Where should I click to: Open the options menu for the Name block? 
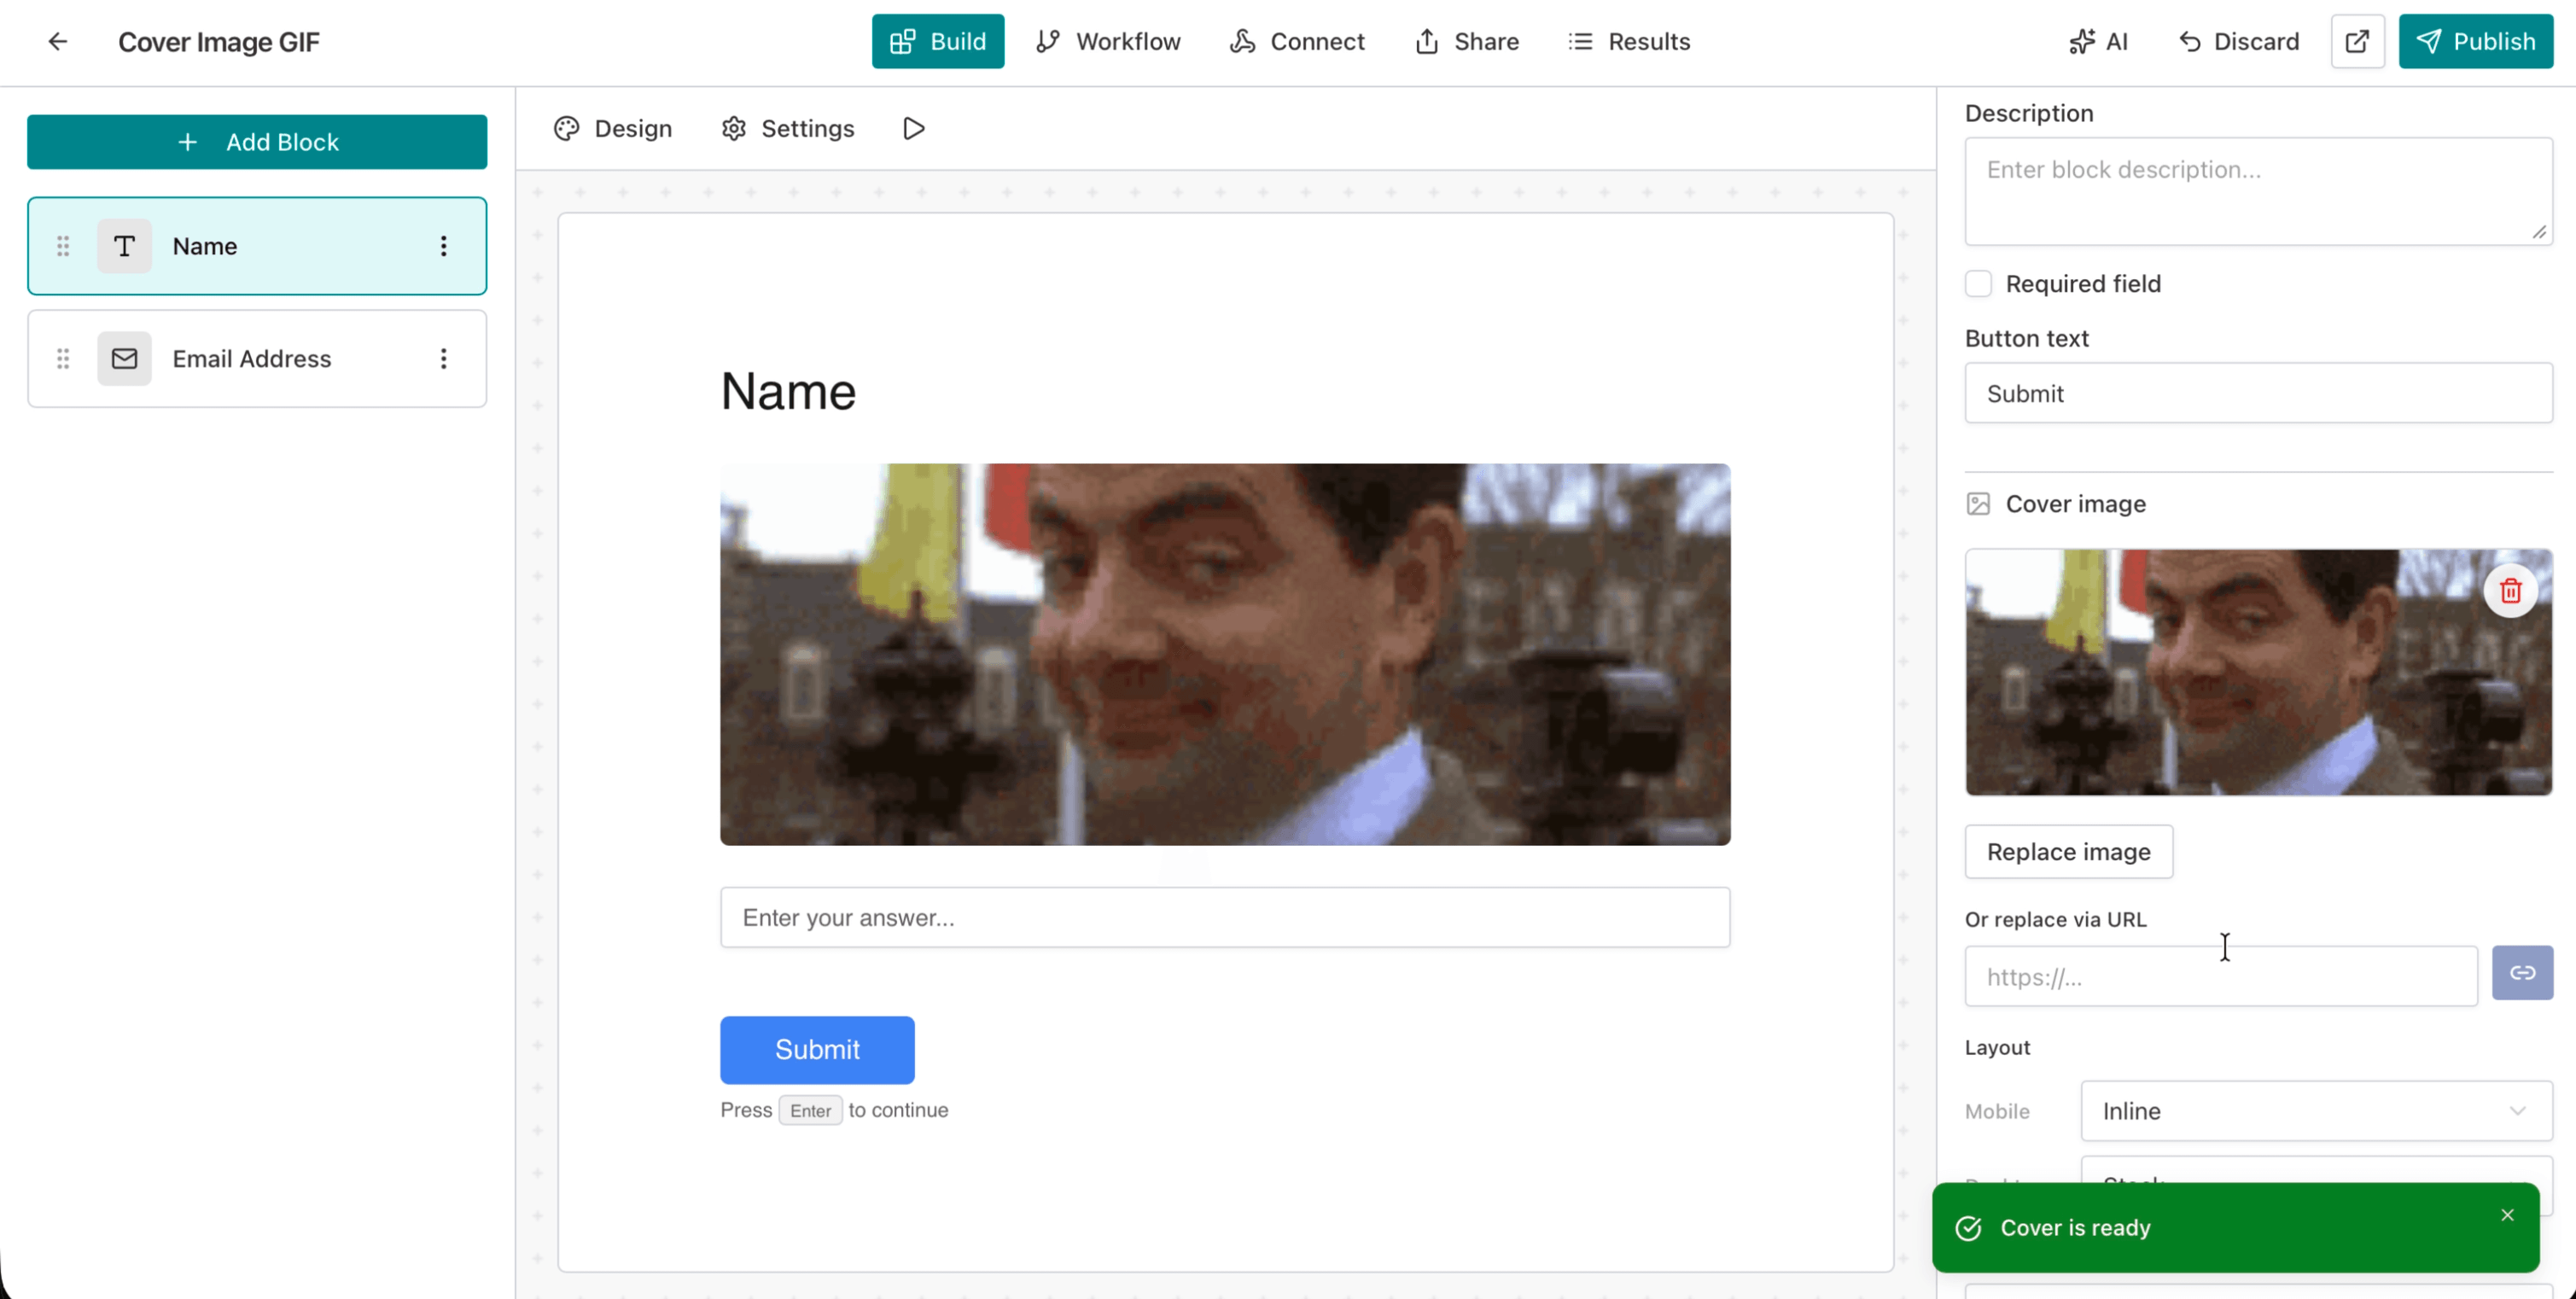click(444, 246)
